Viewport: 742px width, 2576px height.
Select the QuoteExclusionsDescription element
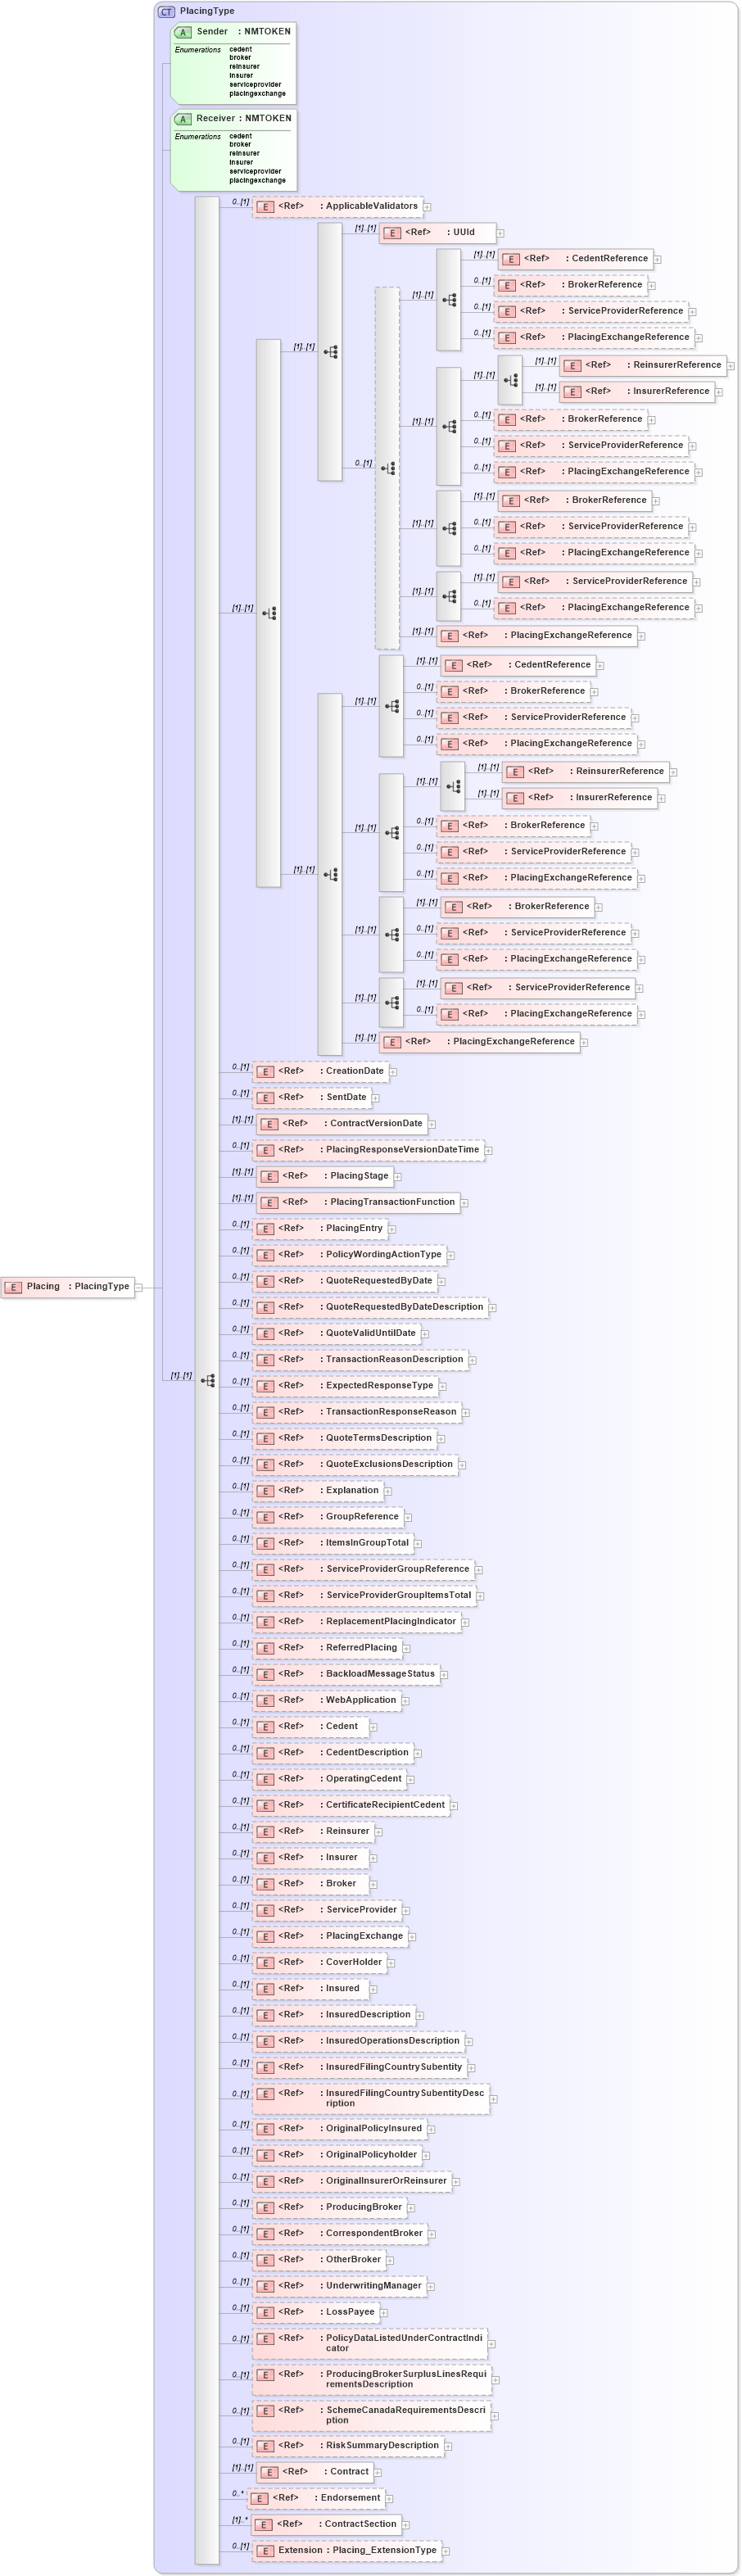[356, 1464]
